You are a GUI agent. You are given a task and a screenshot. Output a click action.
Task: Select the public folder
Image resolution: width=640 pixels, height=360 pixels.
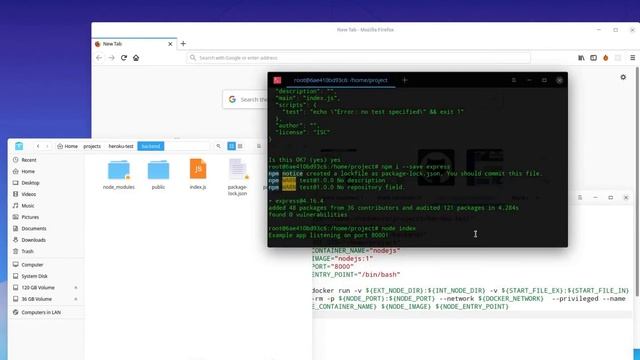pyautogui.click(x=158, y=174)
